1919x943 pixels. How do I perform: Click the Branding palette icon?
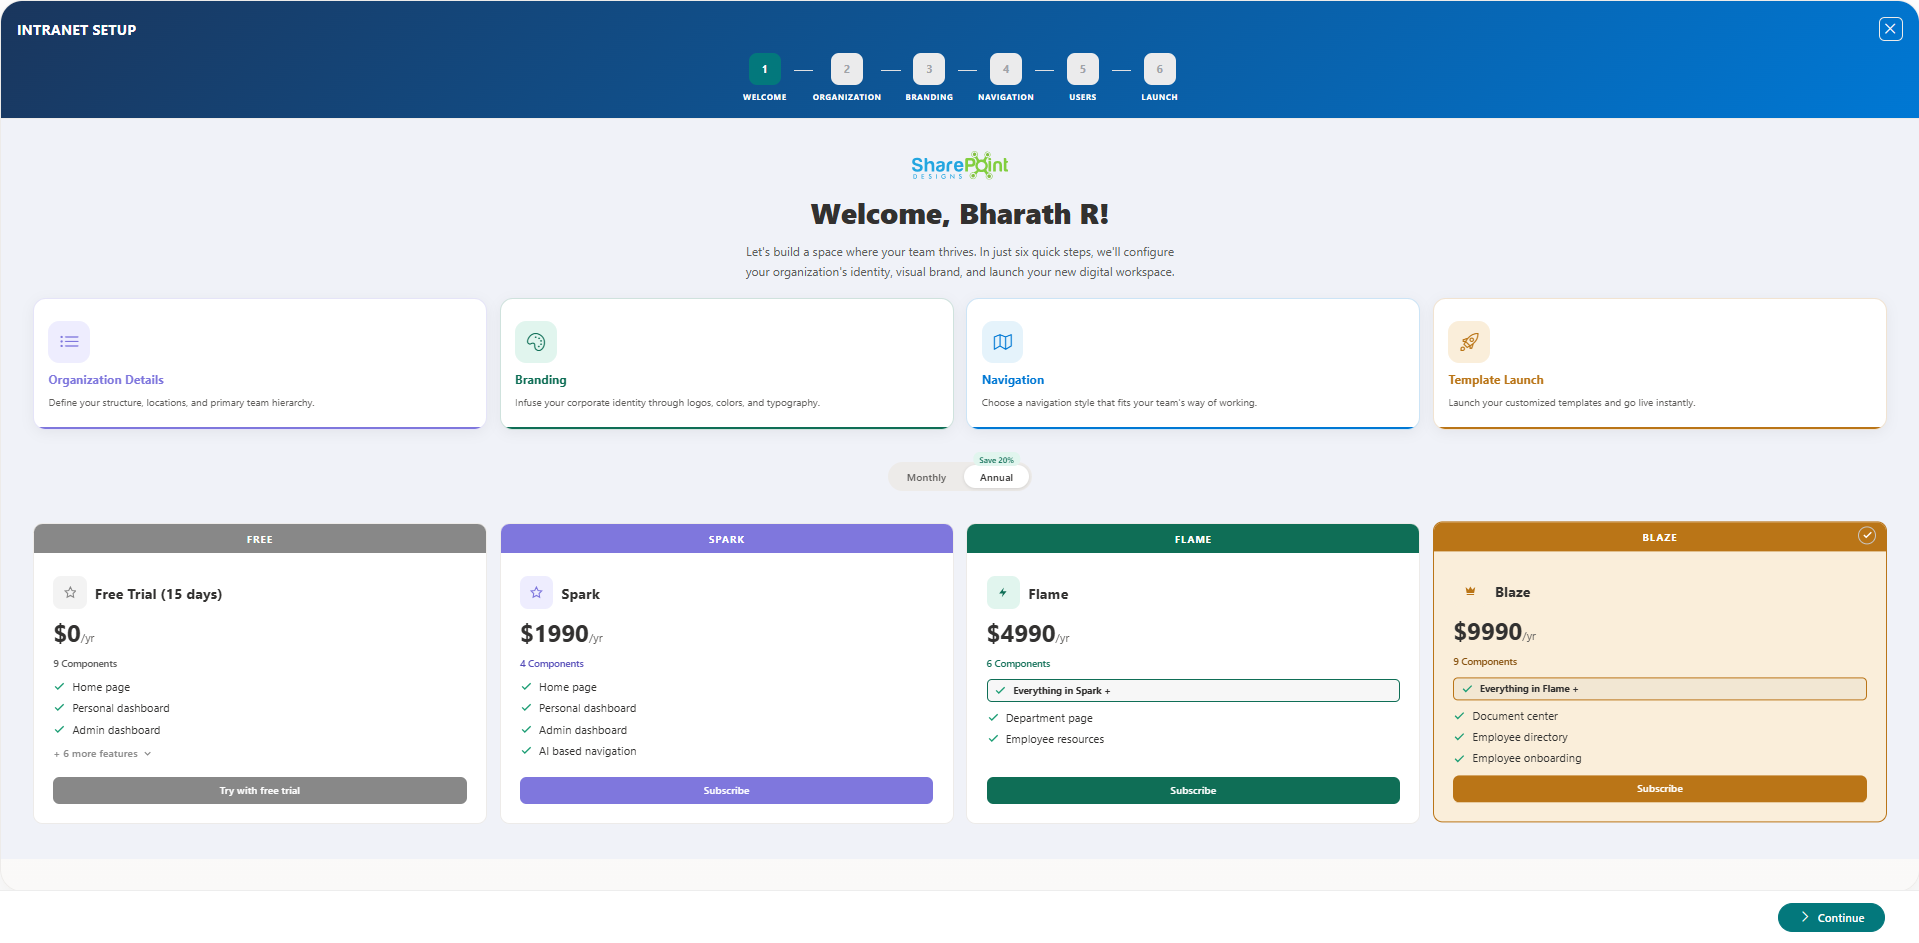536,342
